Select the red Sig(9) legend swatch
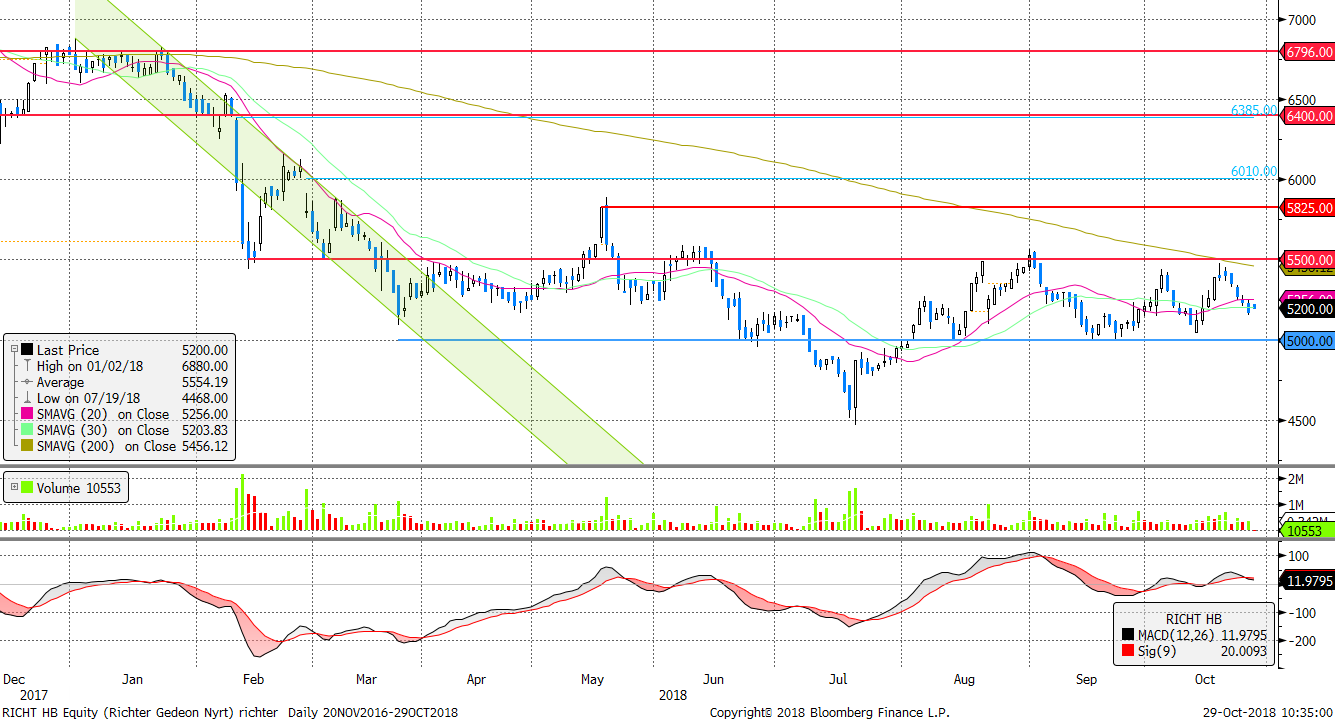1335x721 pixels. click(x=1128, y=650)
